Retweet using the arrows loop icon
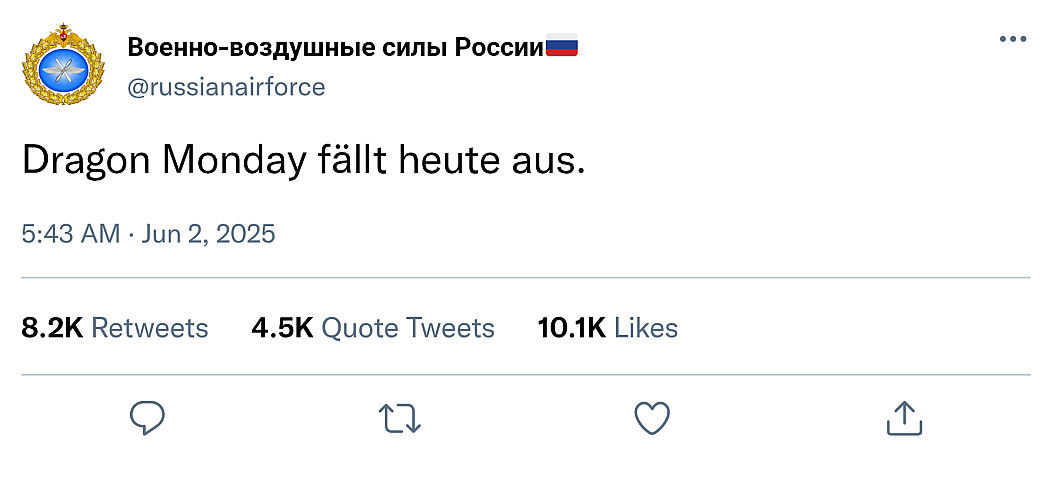 pyautogui.click(x=400, y=419)
